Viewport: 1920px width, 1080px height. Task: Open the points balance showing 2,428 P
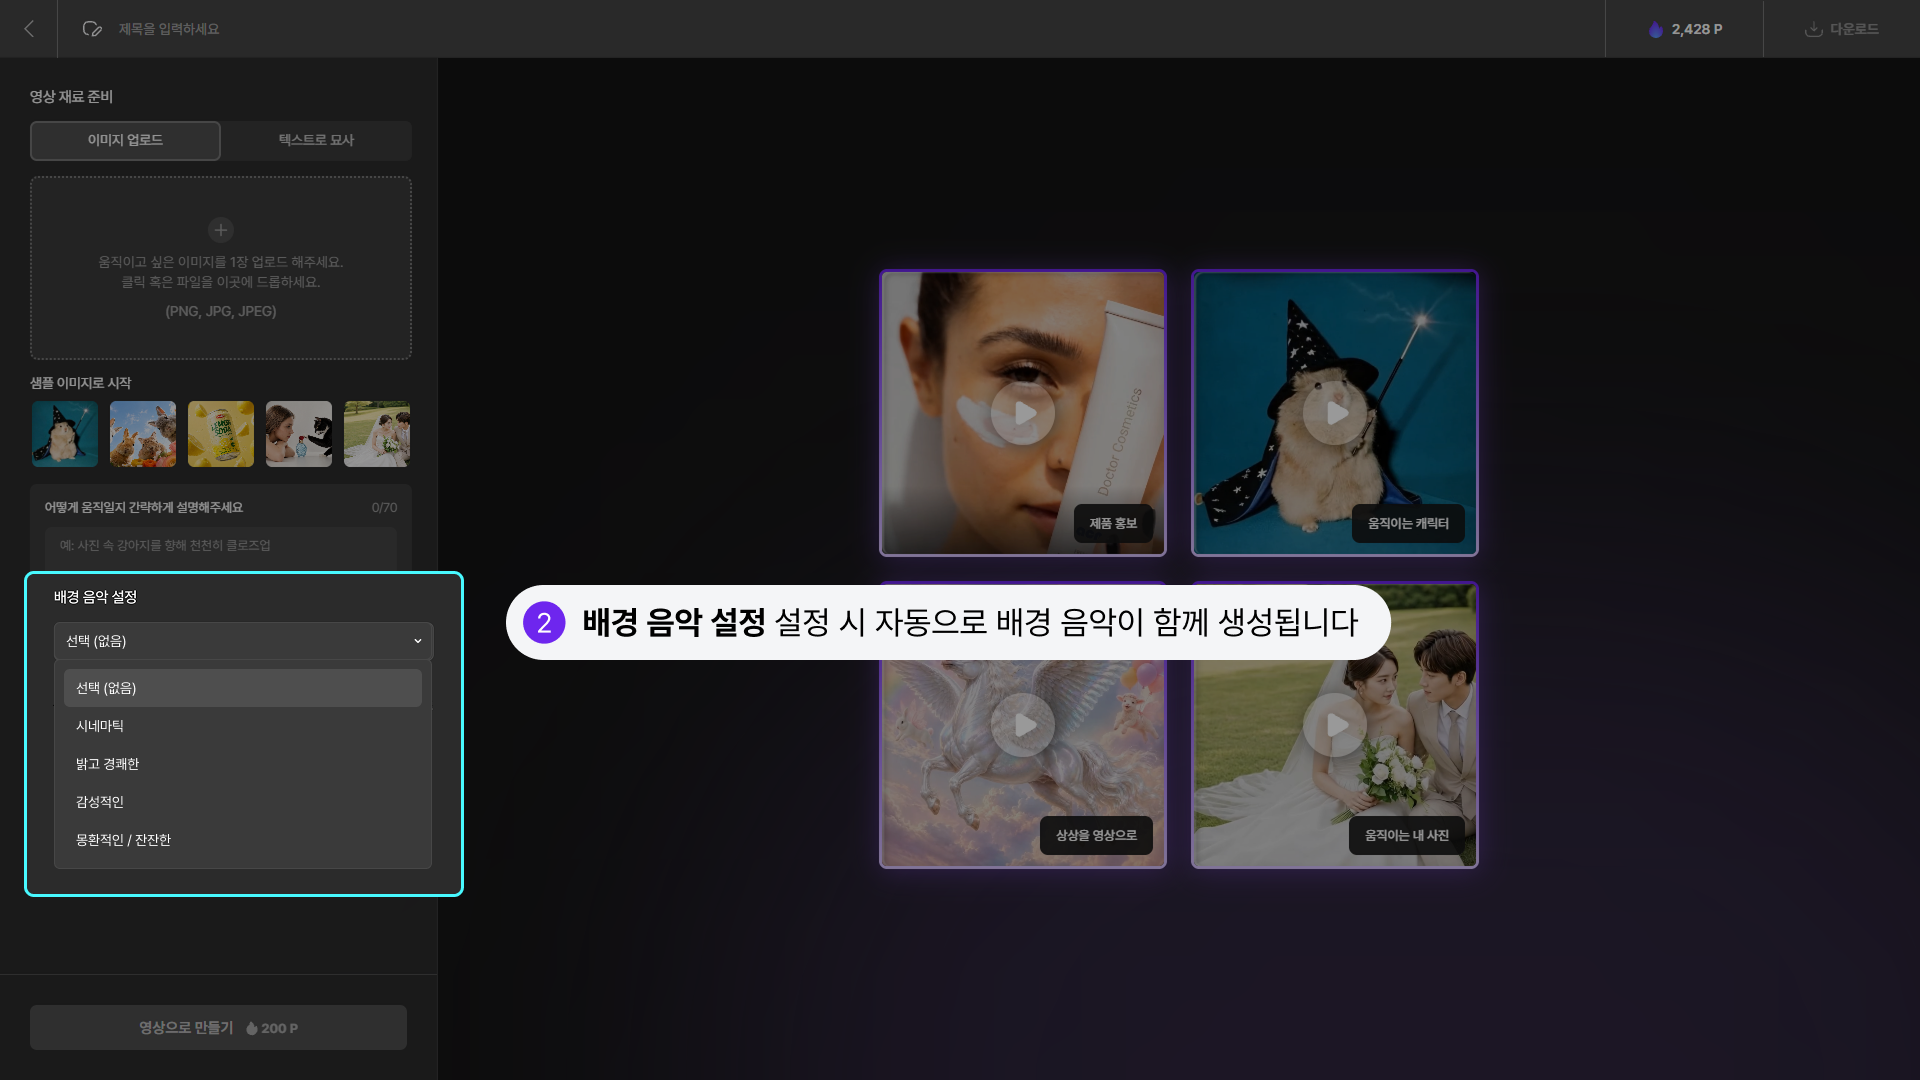pos(1685,29)
